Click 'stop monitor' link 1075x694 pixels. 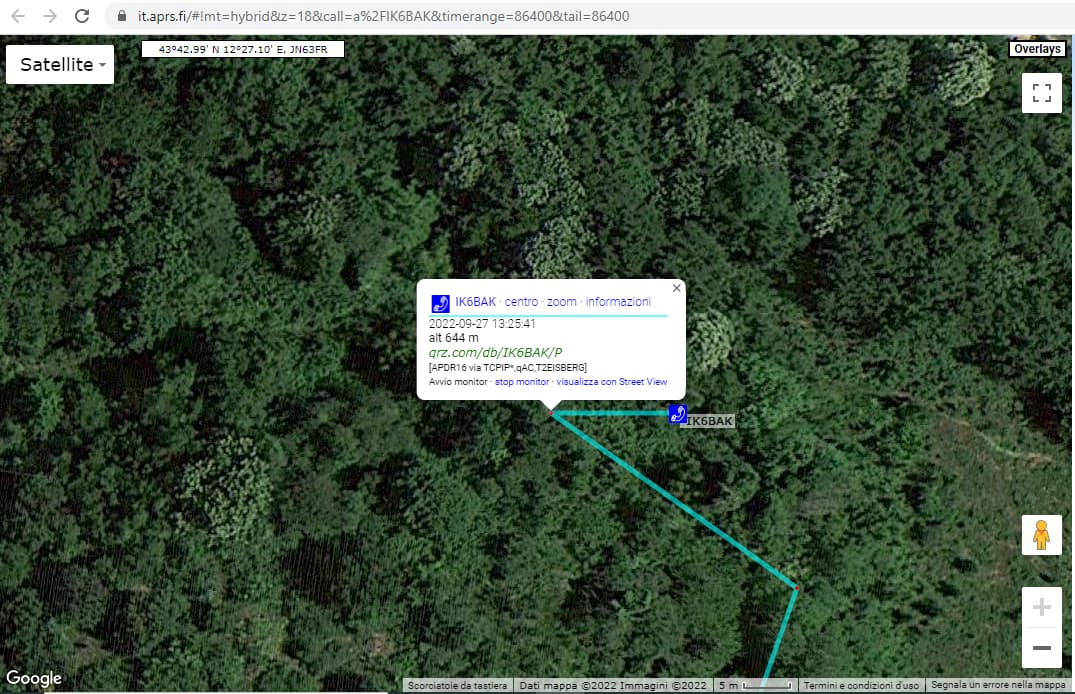[x=521, y=382]
